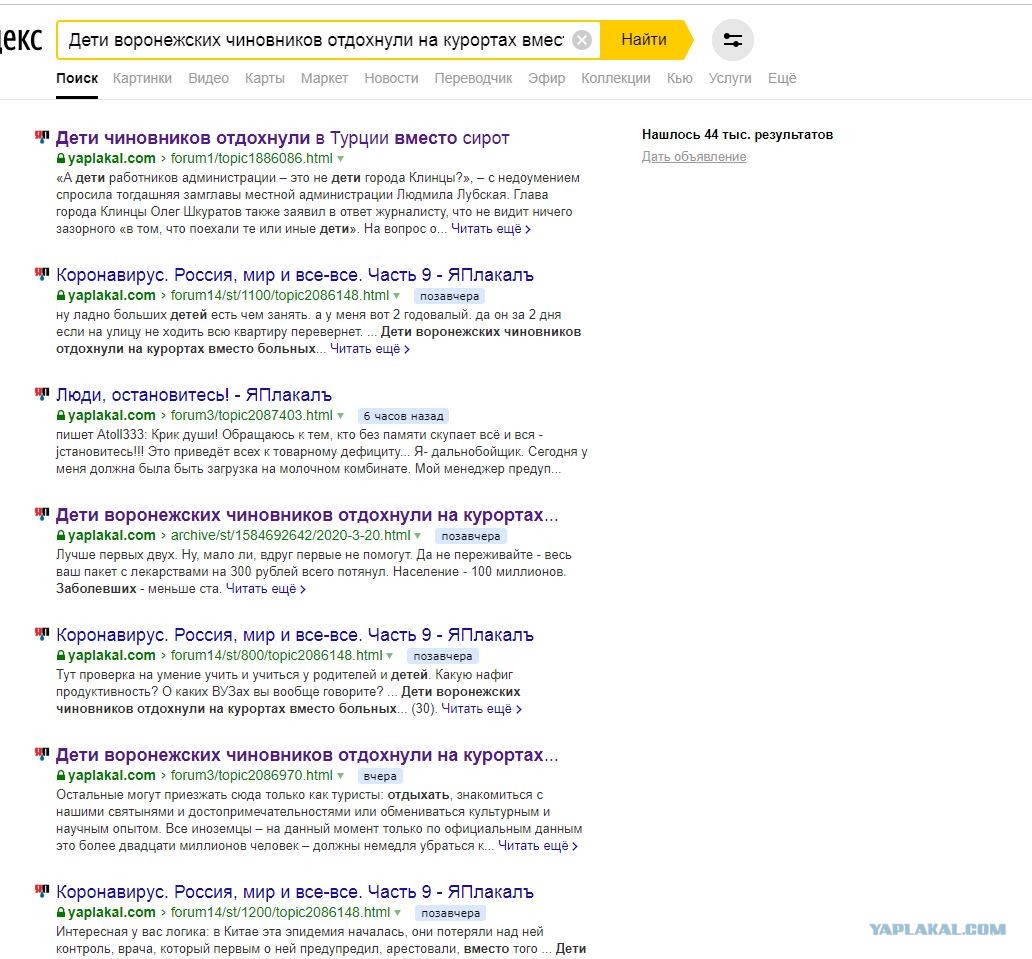
Task: Expand the arrow after forum14/st/800/topic2086148.html
Action: [x=390, y=656]
